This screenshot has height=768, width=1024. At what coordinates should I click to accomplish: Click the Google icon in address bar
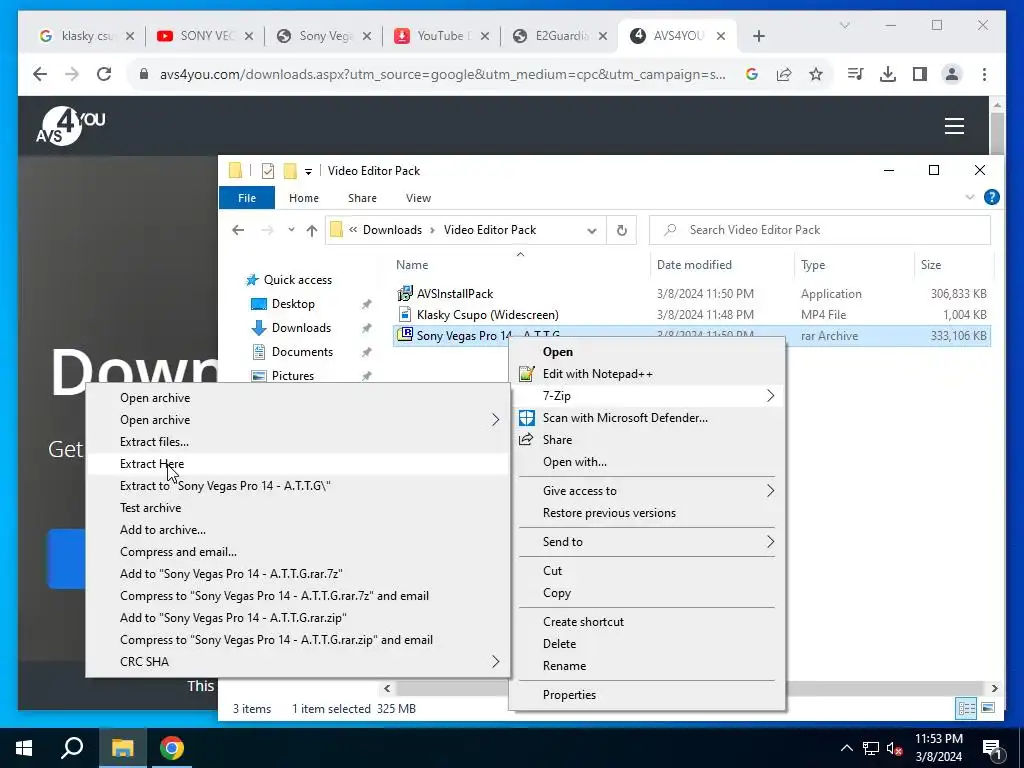[752, 74]
